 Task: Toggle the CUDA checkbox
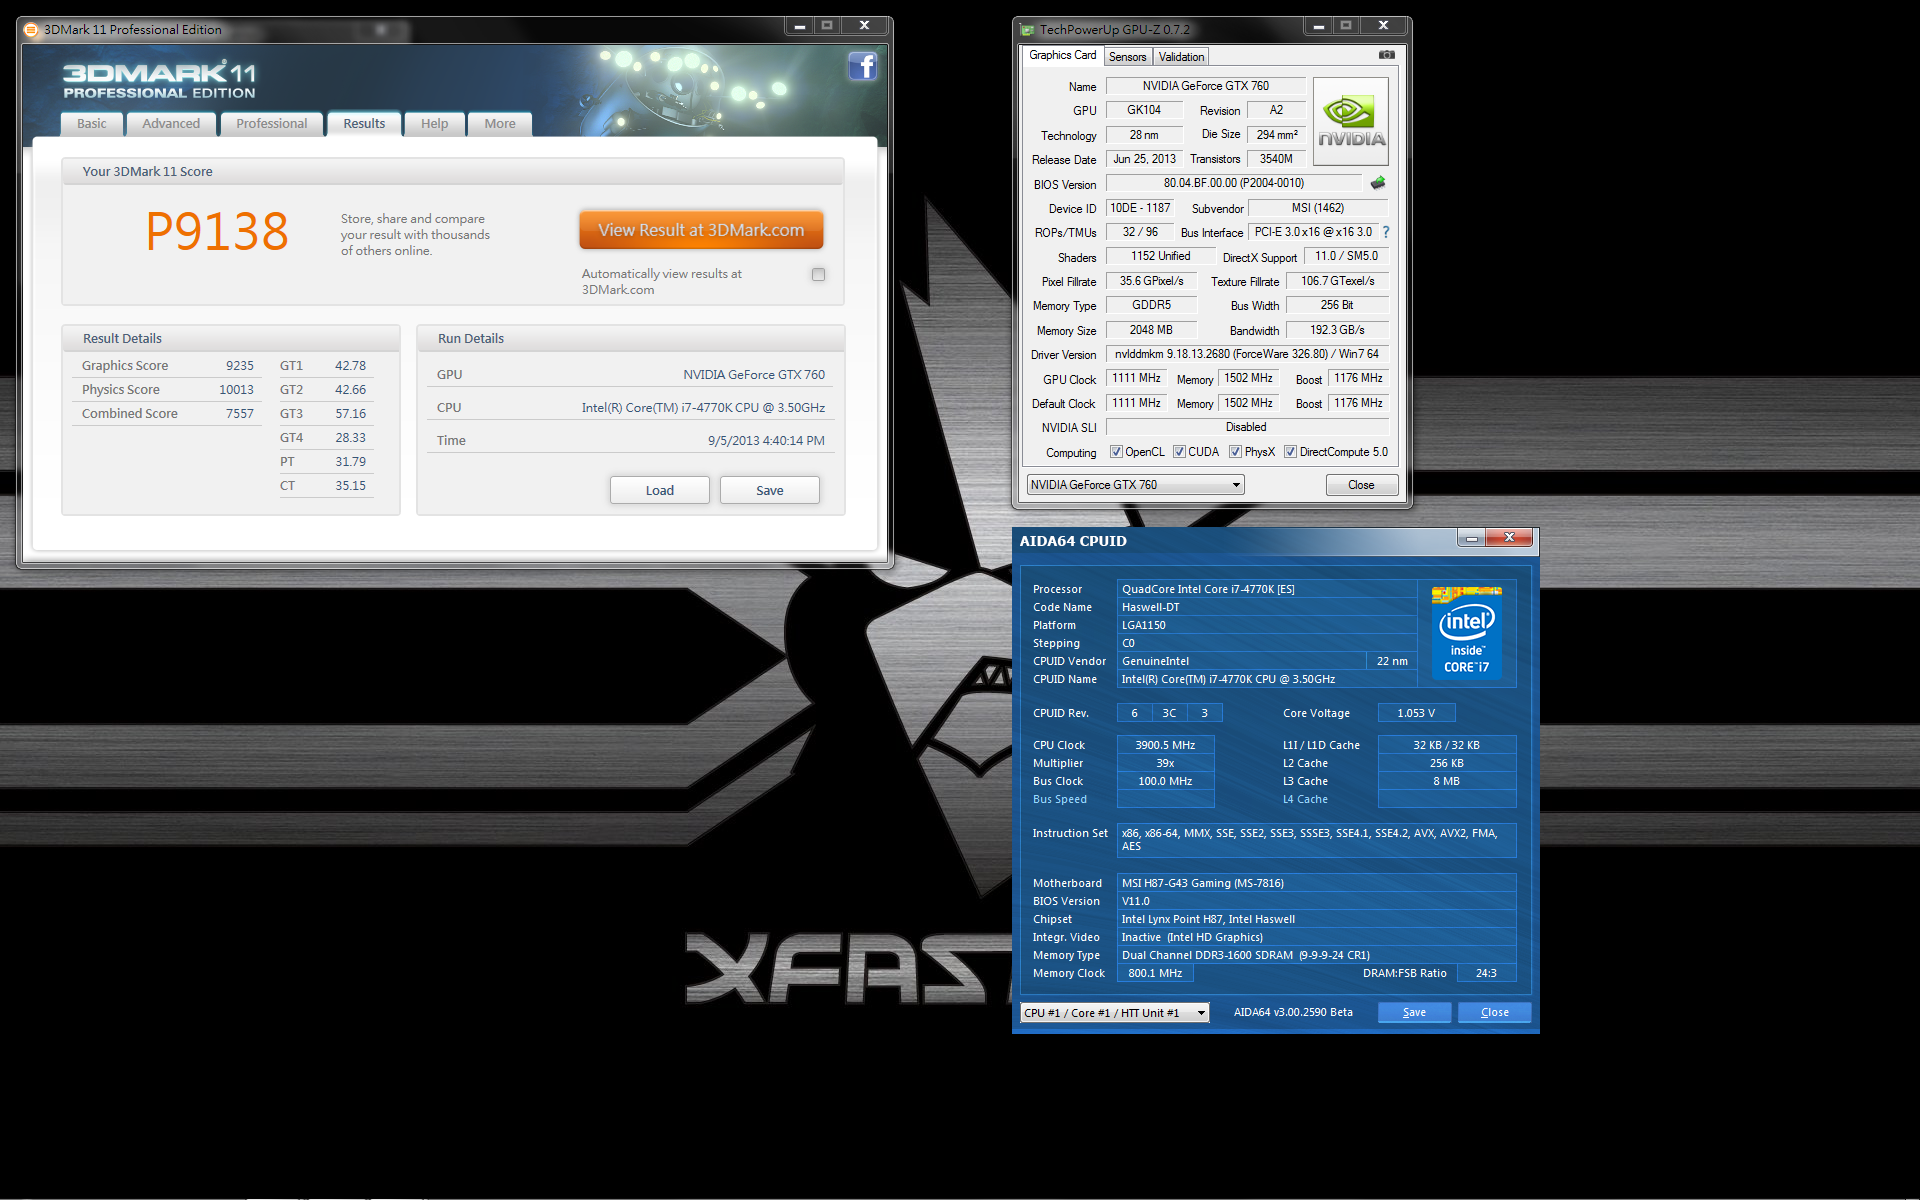click(1179, 452)
